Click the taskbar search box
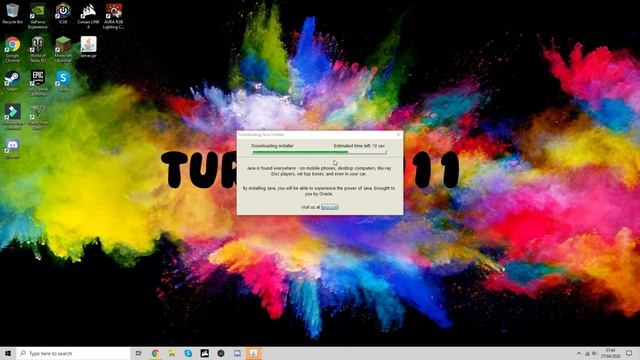This screenshot has height=360, width=640. (x=73, y=353)
